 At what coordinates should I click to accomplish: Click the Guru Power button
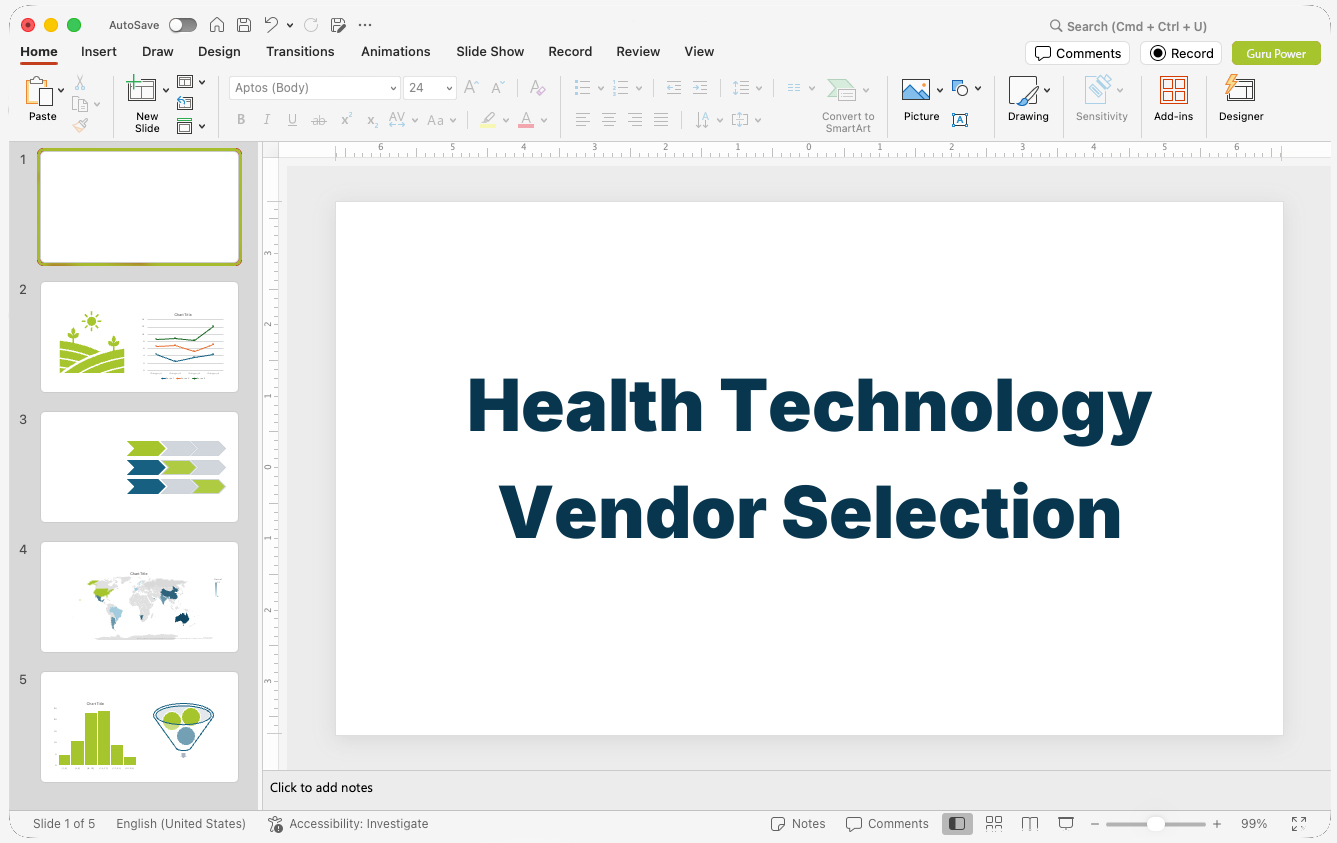1276,53
